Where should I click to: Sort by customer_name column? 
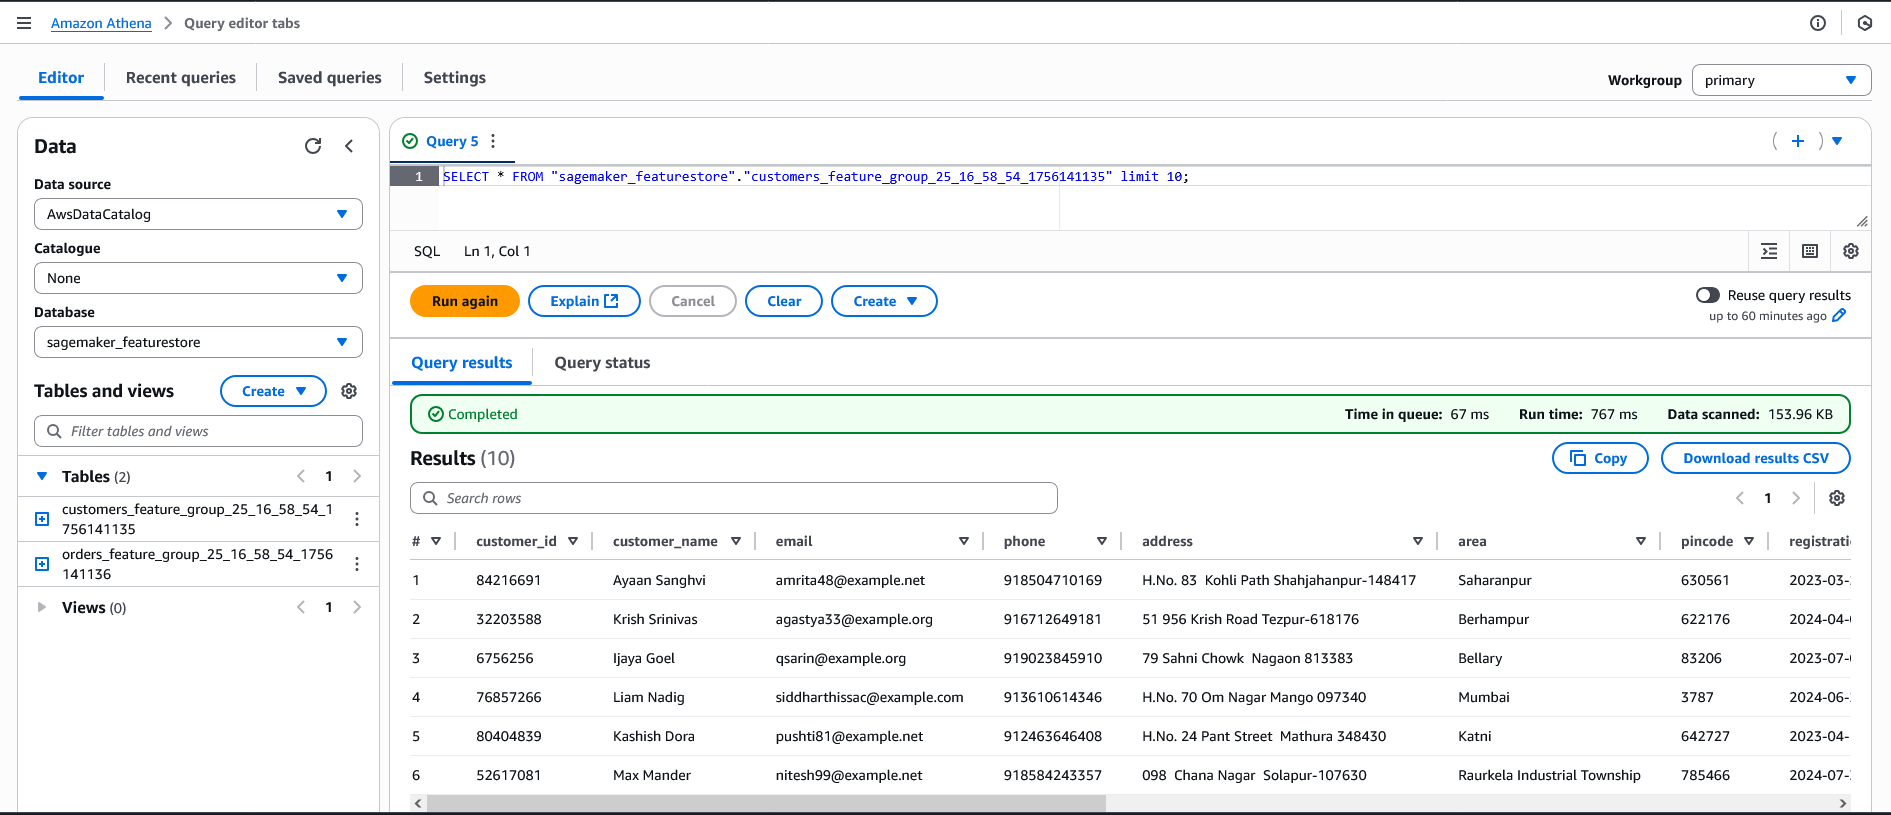tap(736, 541)
